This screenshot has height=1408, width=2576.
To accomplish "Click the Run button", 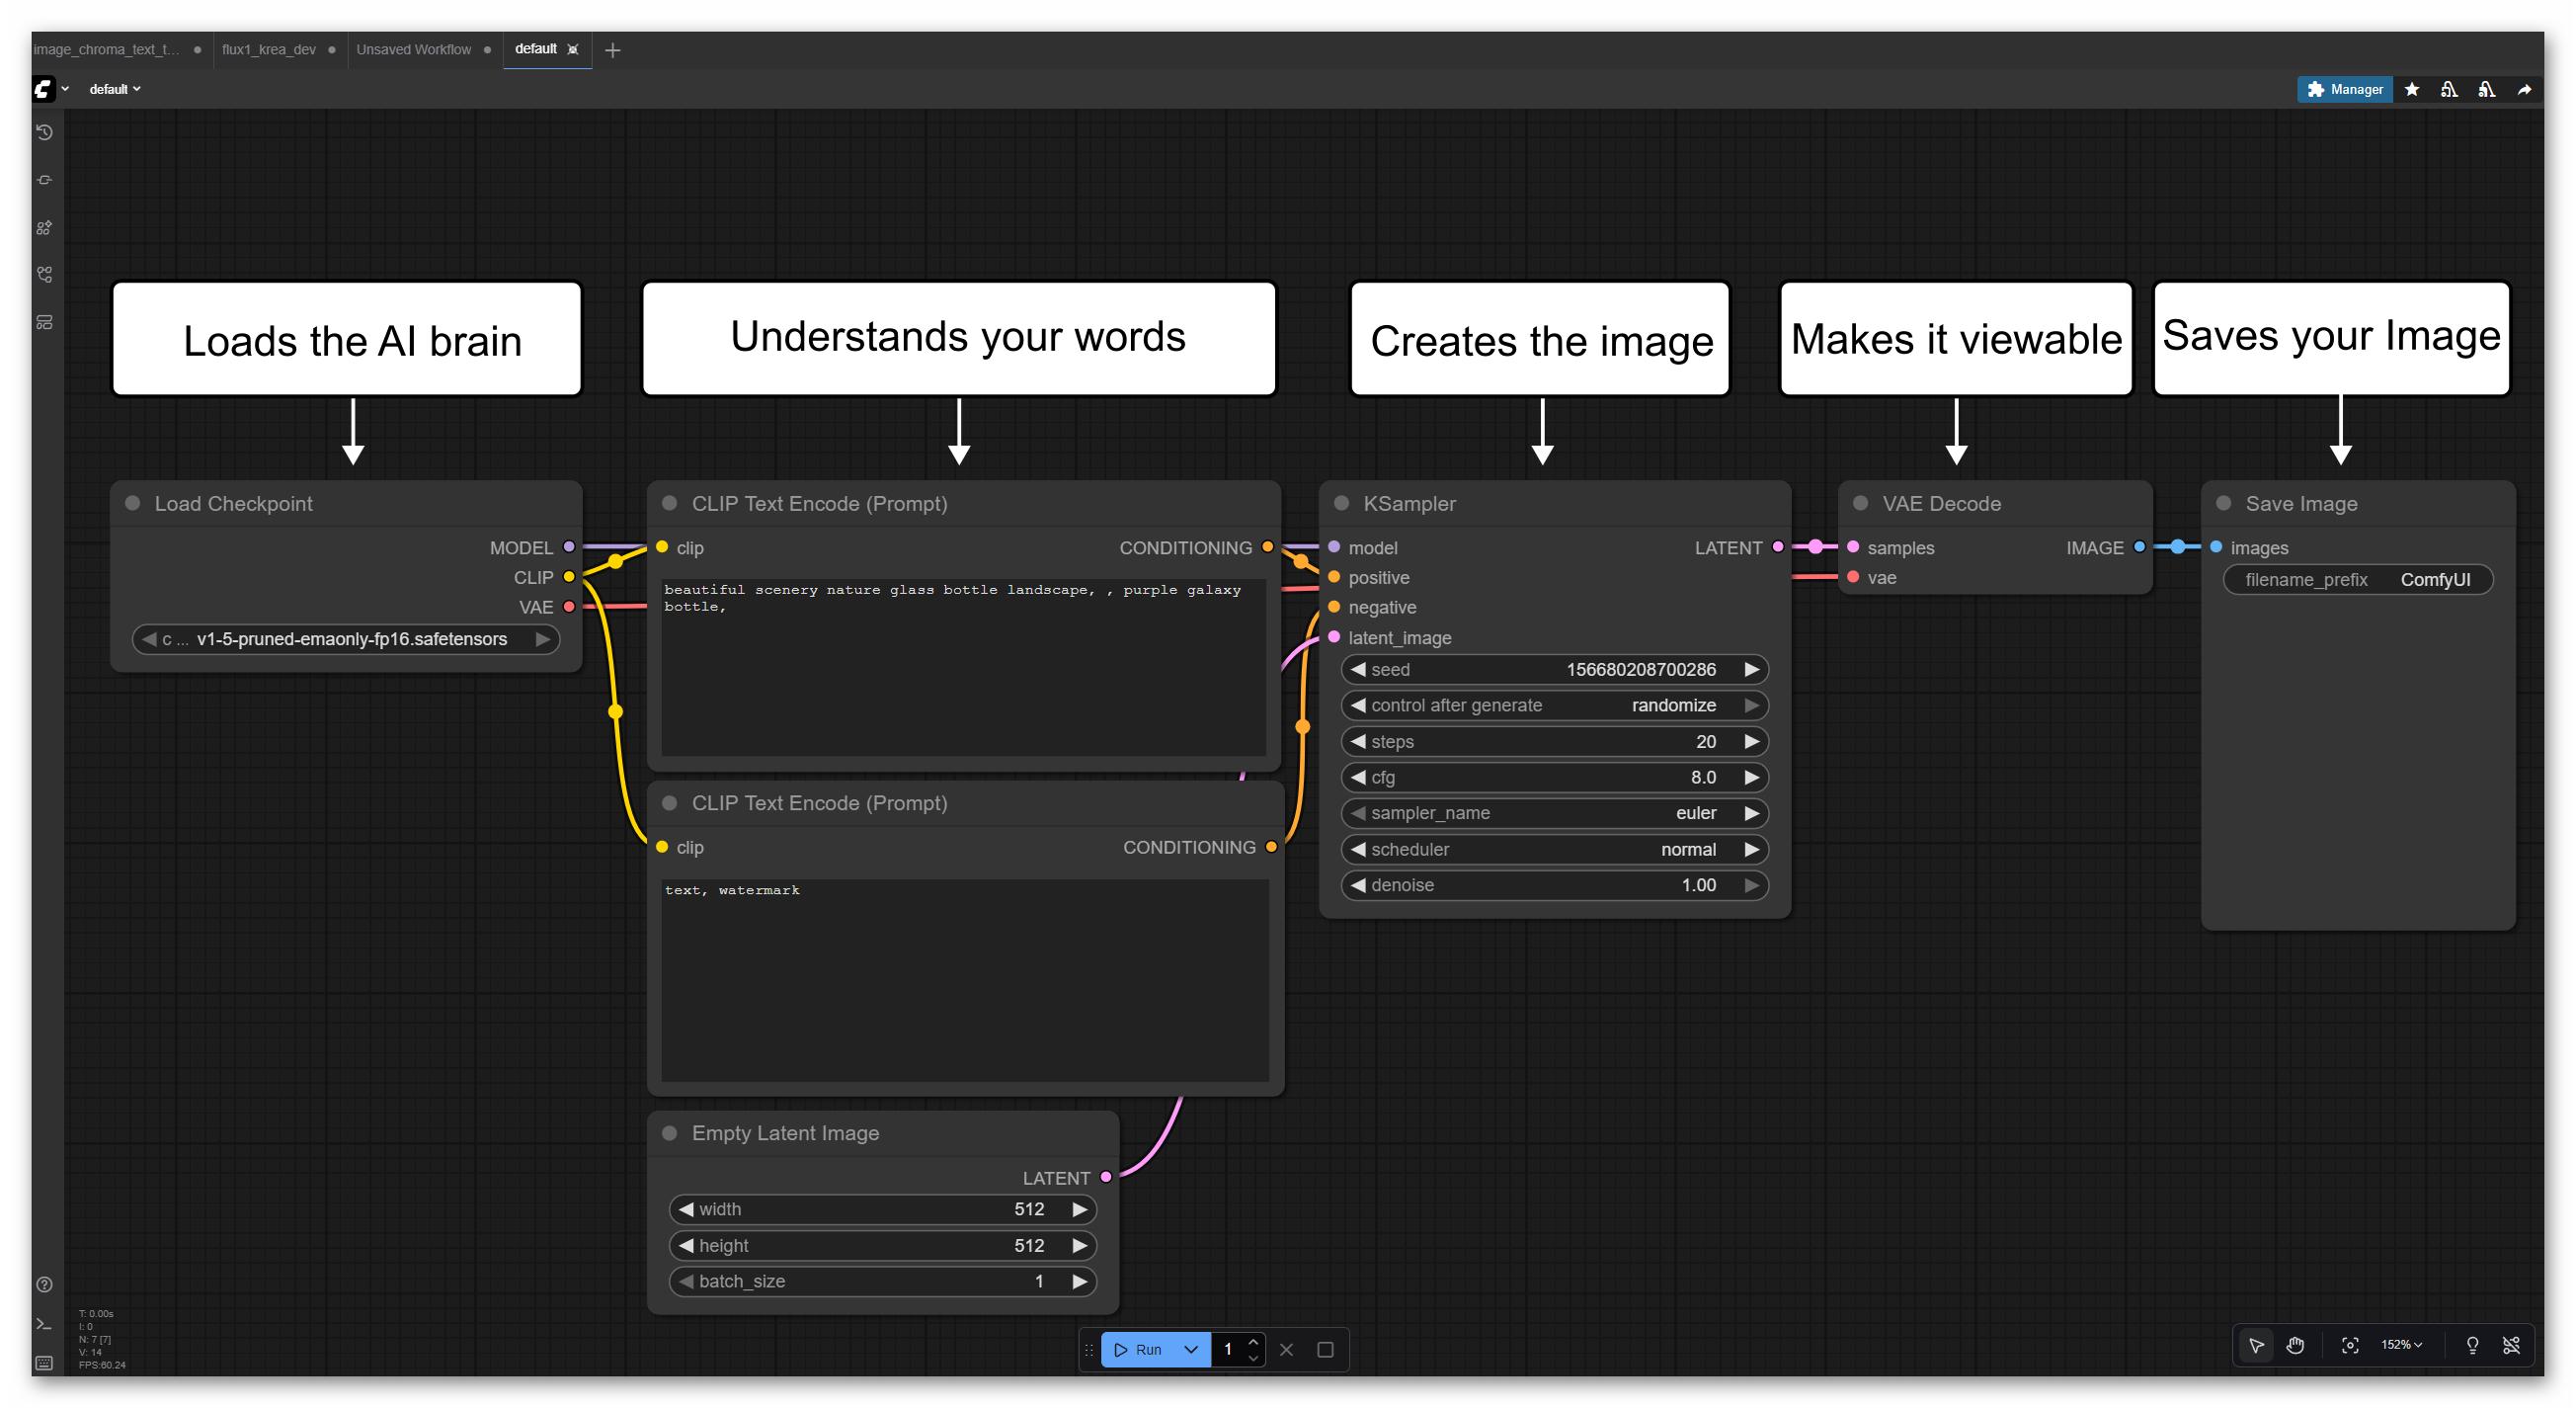I will 1140,1349.
